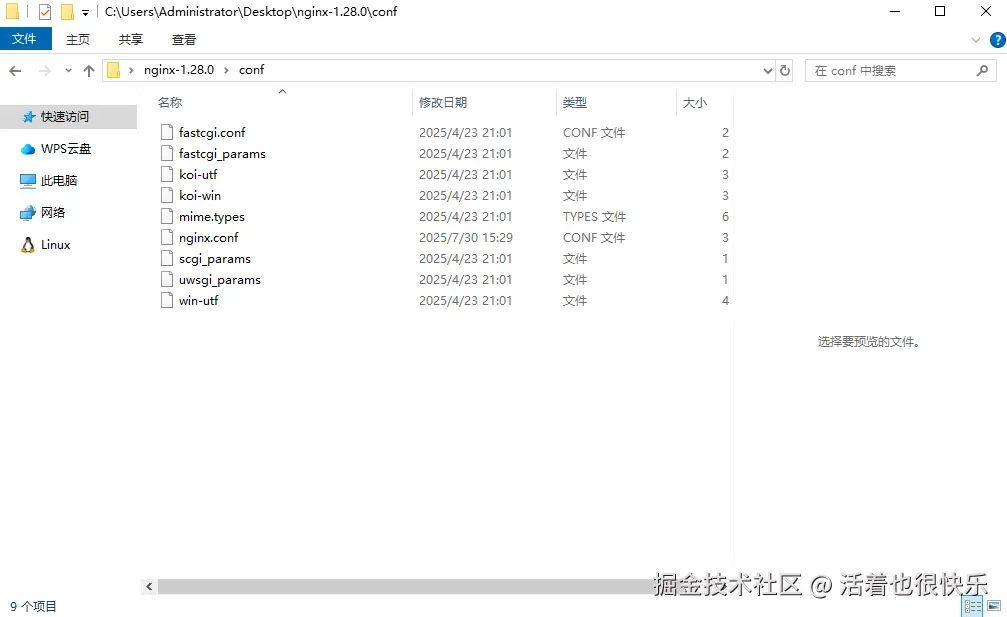Go up to the parent nginx-1.28.0 folder
Viewport: 1007px width, 617px height.
pos(88,70)
